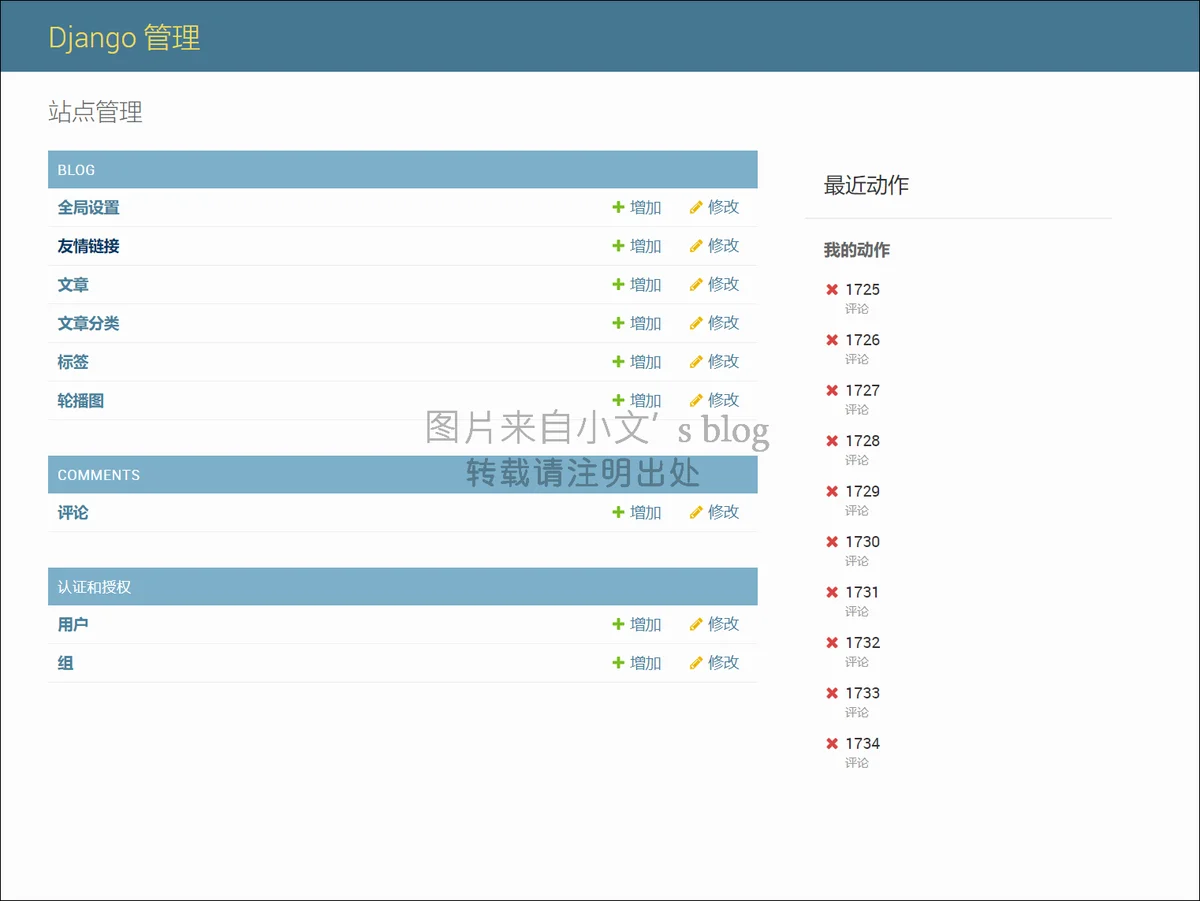Screen dimensions: 1200x901
Task: Open the 用户 model link
Action: pyautogui.click(x=73, y=624)
